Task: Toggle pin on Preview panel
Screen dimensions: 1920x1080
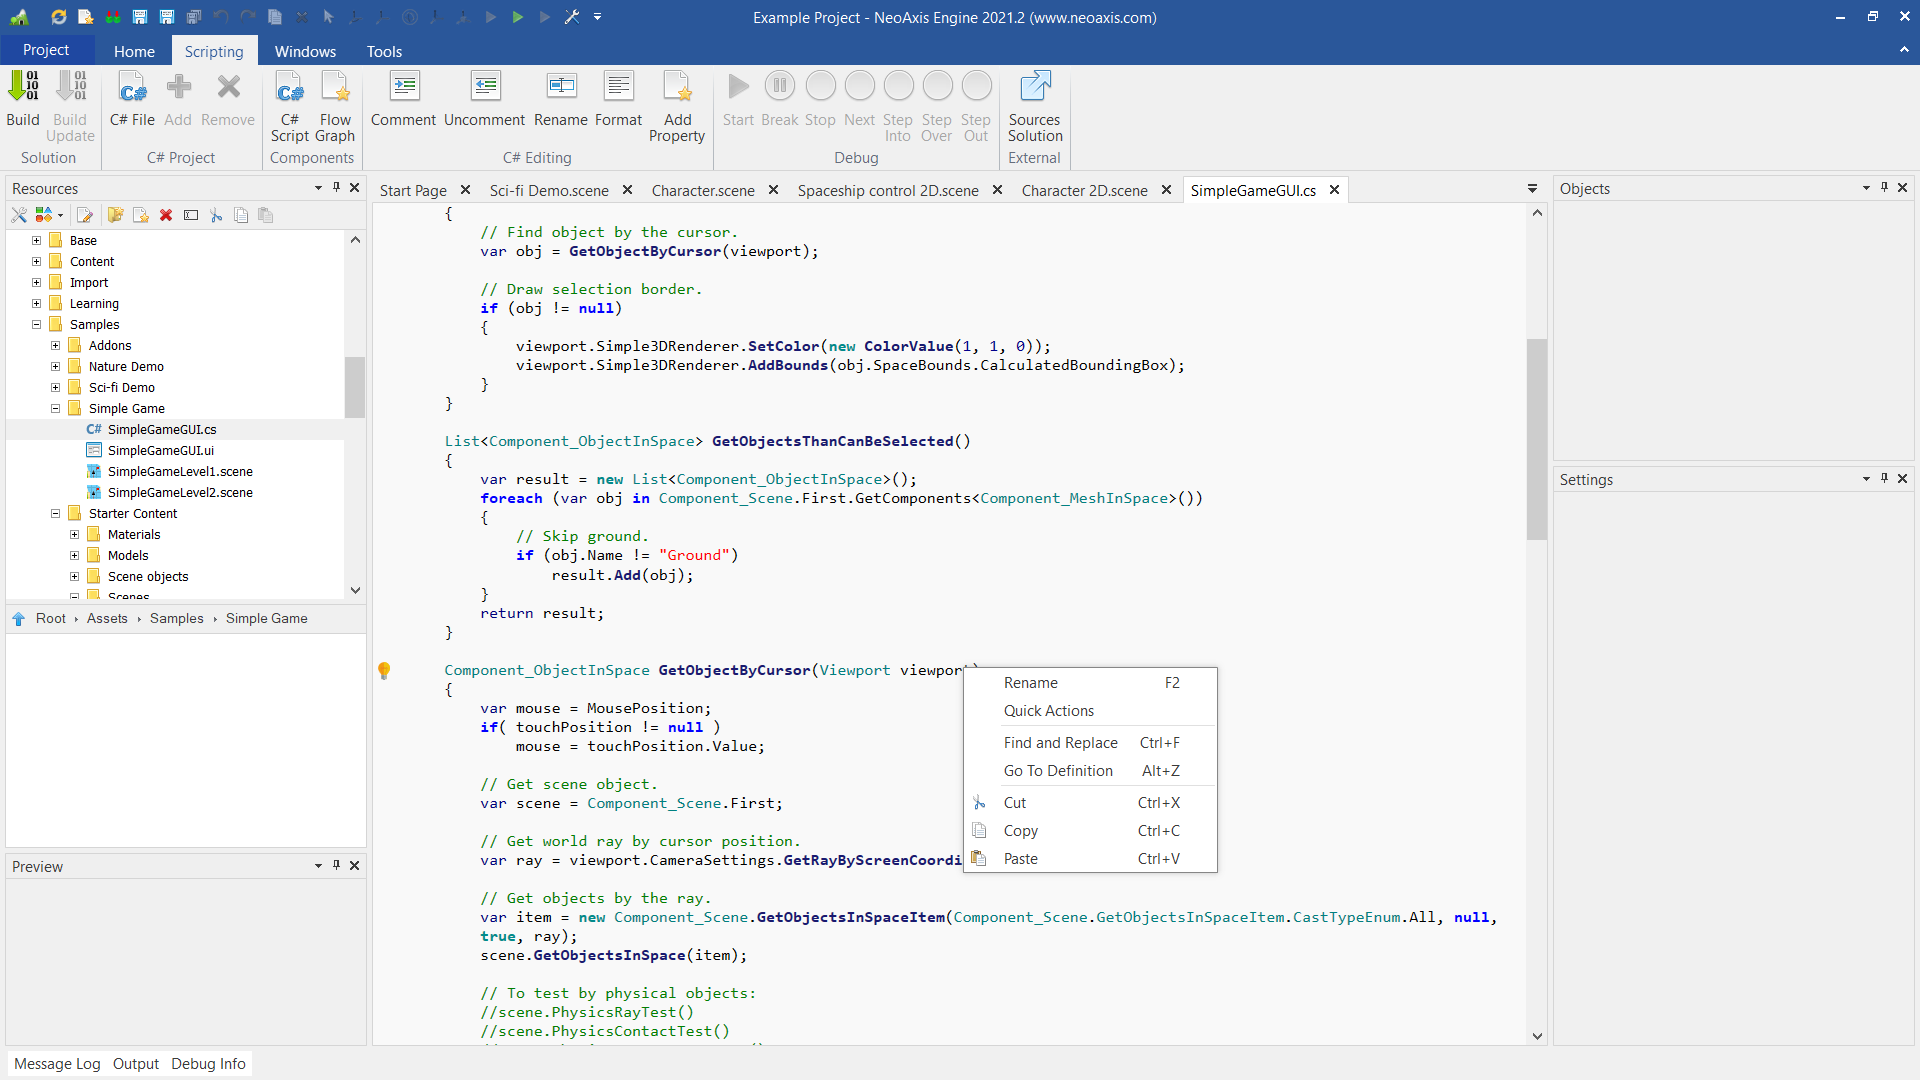Action: click(x=336, y=865)
